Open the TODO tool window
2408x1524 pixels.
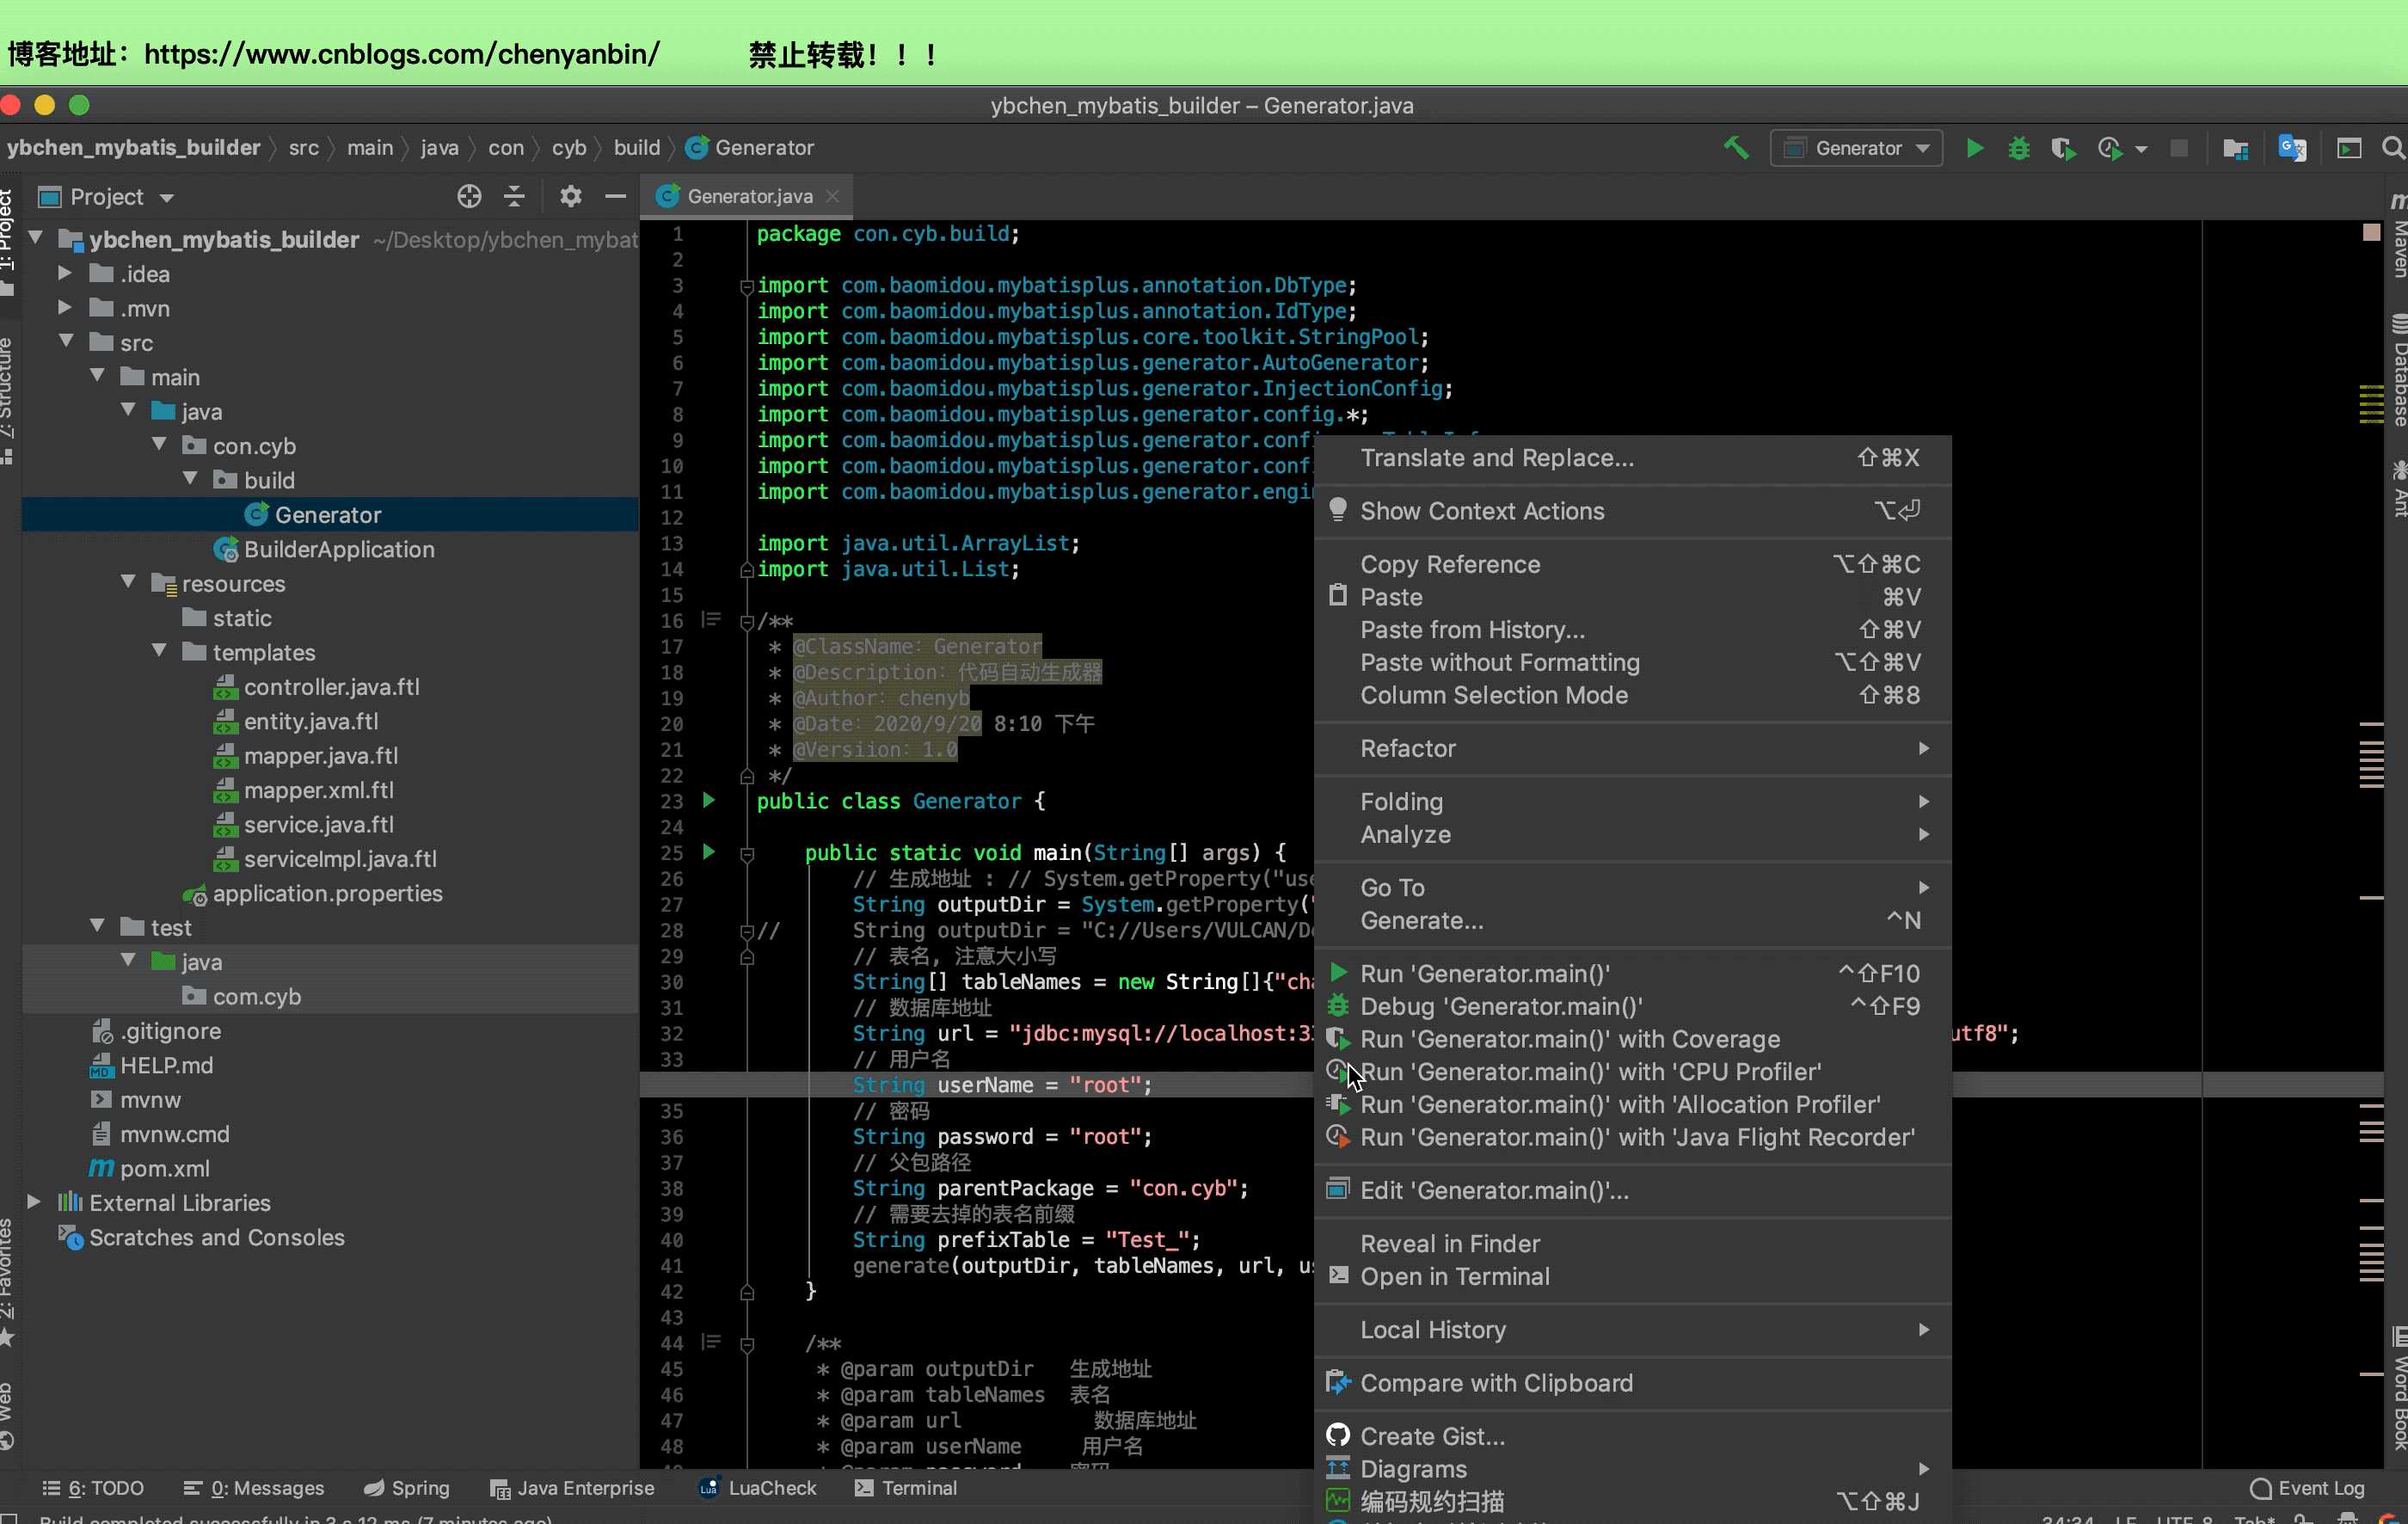(x=92, y=1488)
